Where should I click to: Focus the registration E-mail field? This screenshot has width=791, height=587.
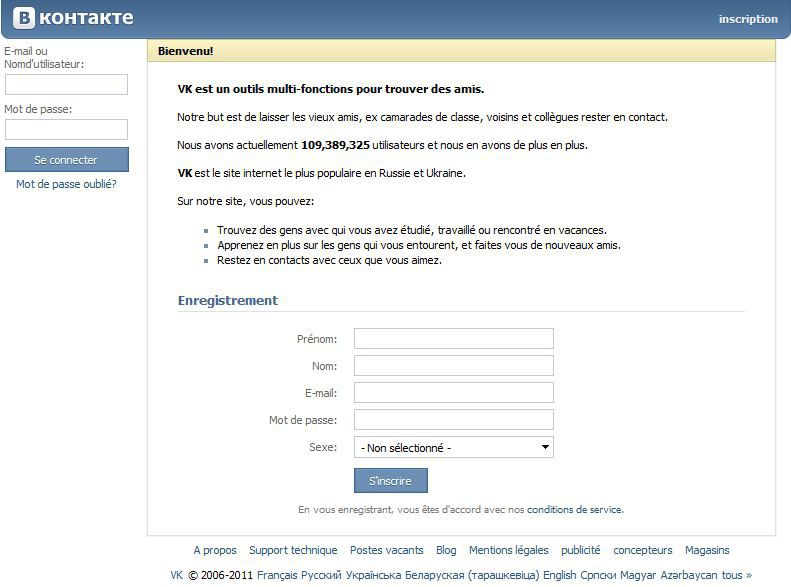[454, 392]
